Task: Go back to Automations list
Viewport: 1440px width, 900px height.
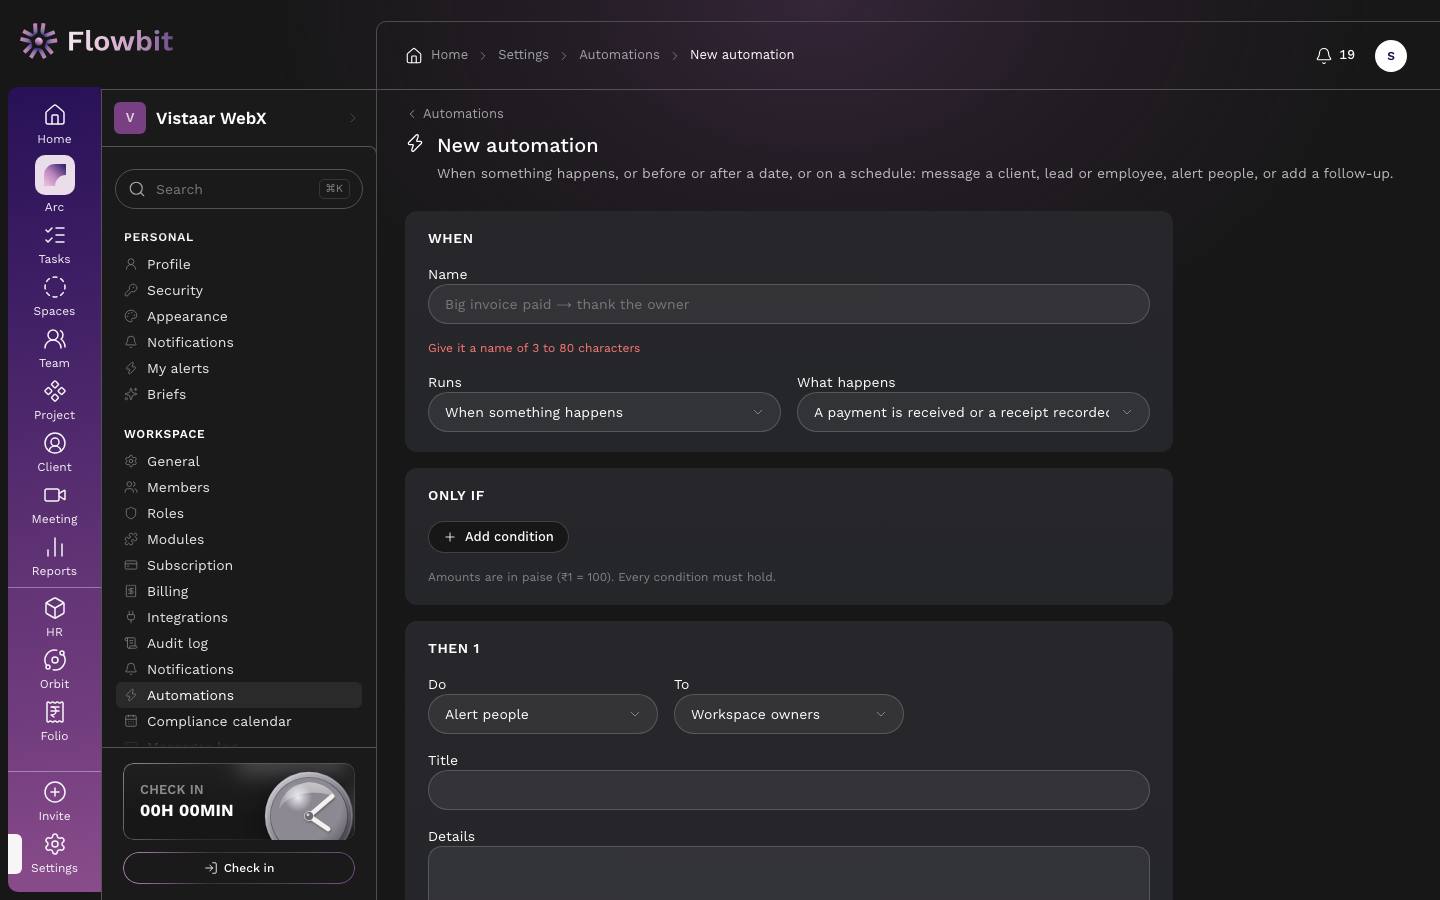Action: [x=456, y=114]
